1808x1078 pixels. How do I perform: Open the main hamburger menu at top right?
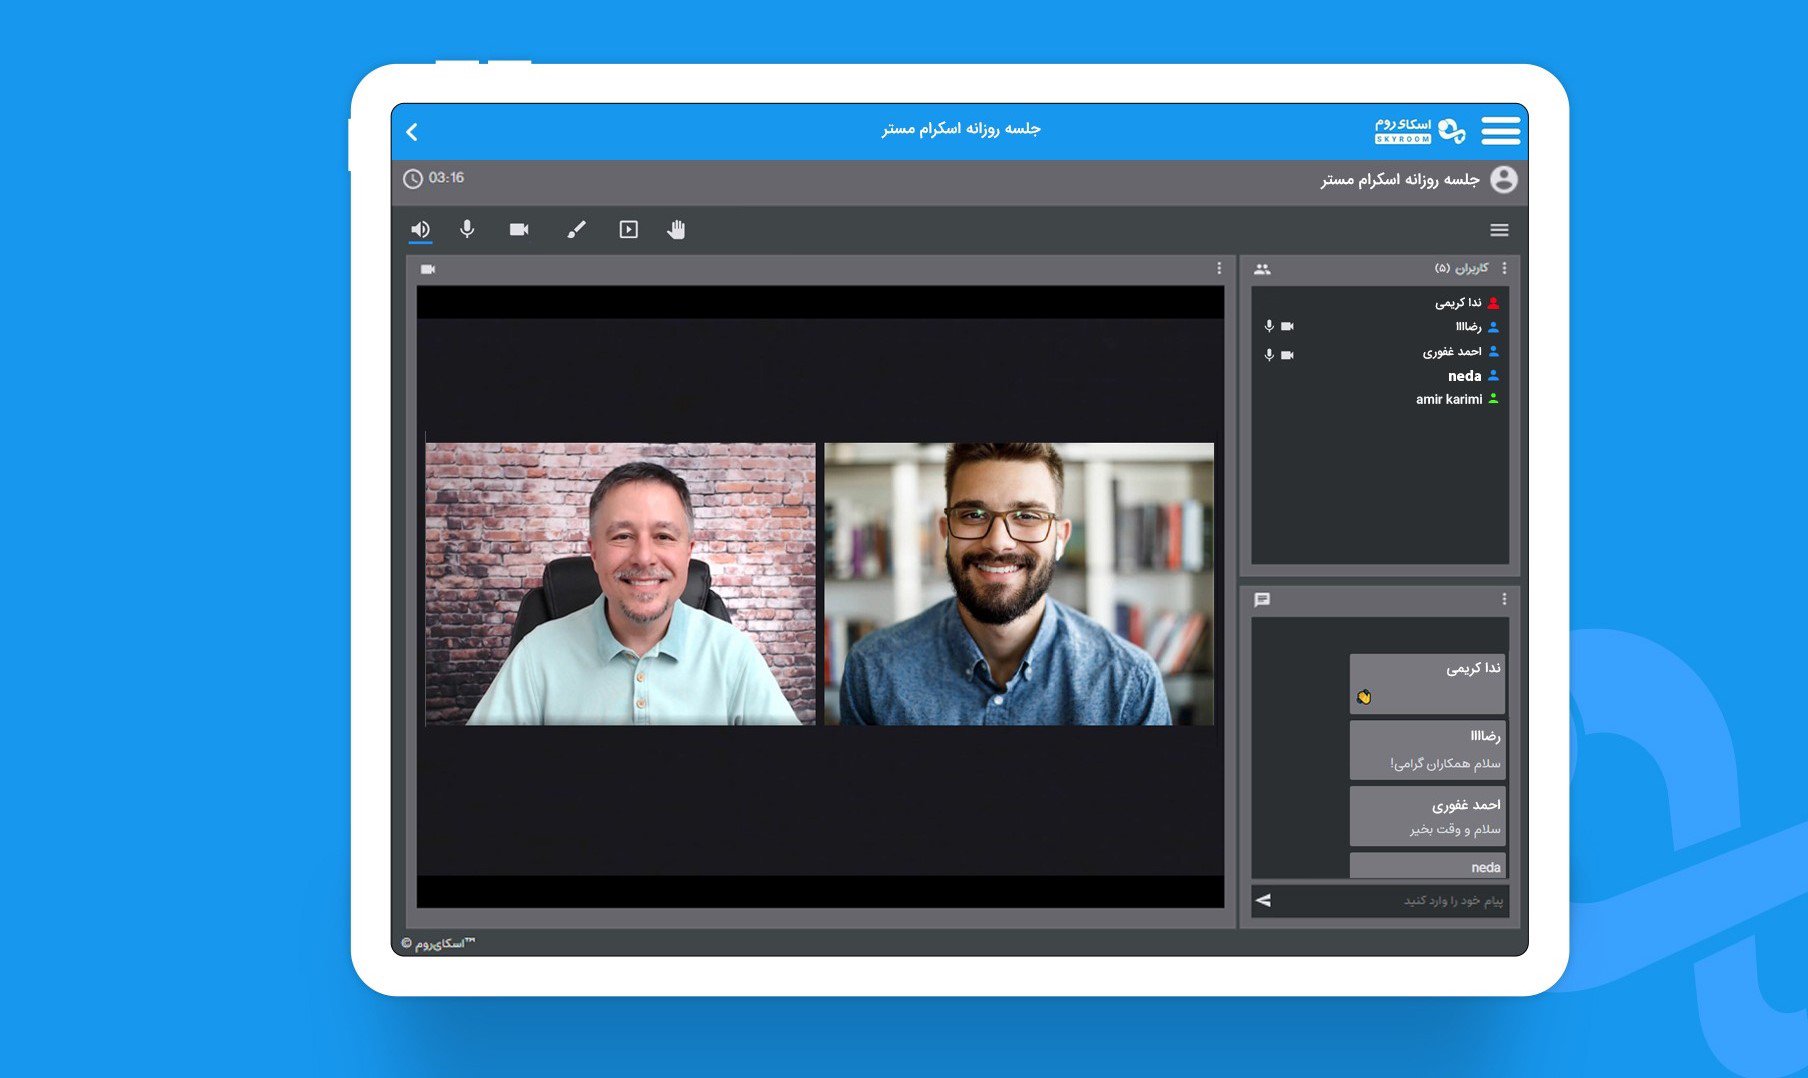[1500, 131]
